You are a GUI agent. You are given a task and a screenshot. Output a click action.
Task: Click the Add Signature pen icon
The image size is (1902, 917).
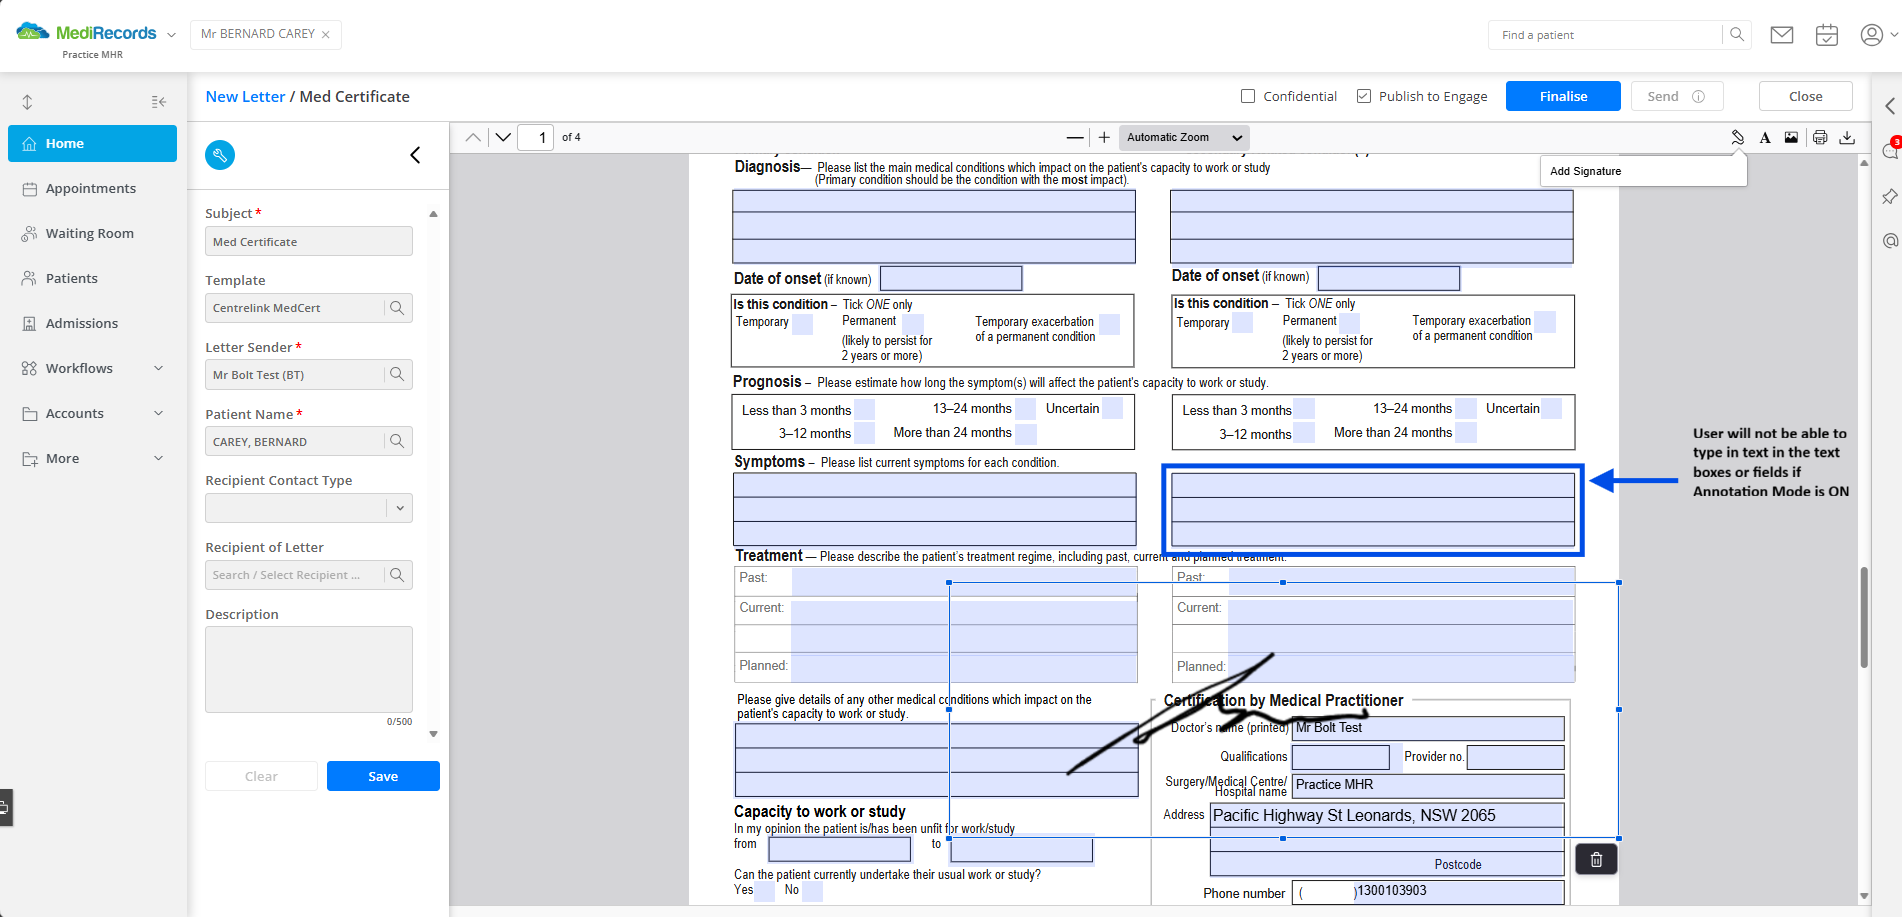click(x=1738, y=138)
